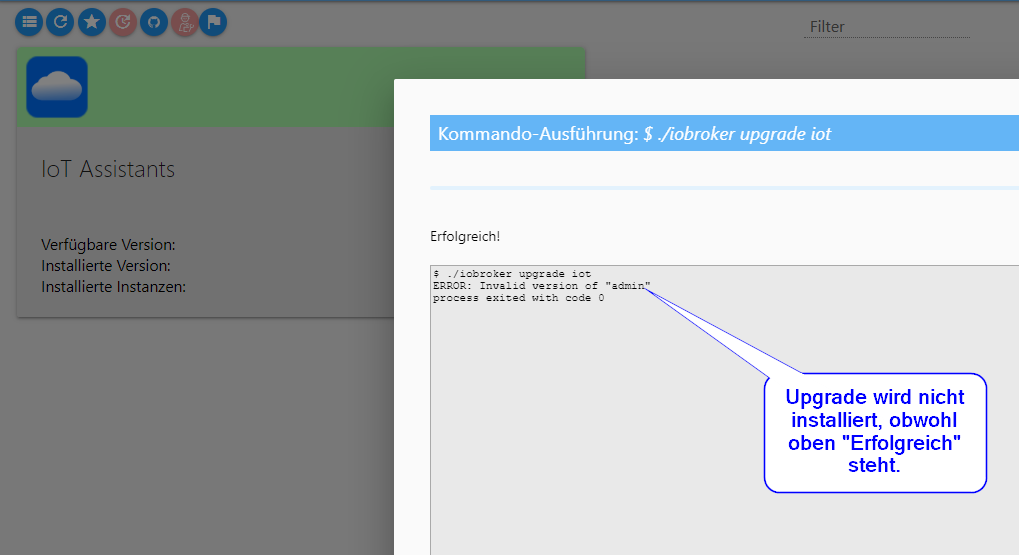The width and height of the screenshot is (1019, 555).
Task: Toggle the star favorites filter icon
Action: 92,22
